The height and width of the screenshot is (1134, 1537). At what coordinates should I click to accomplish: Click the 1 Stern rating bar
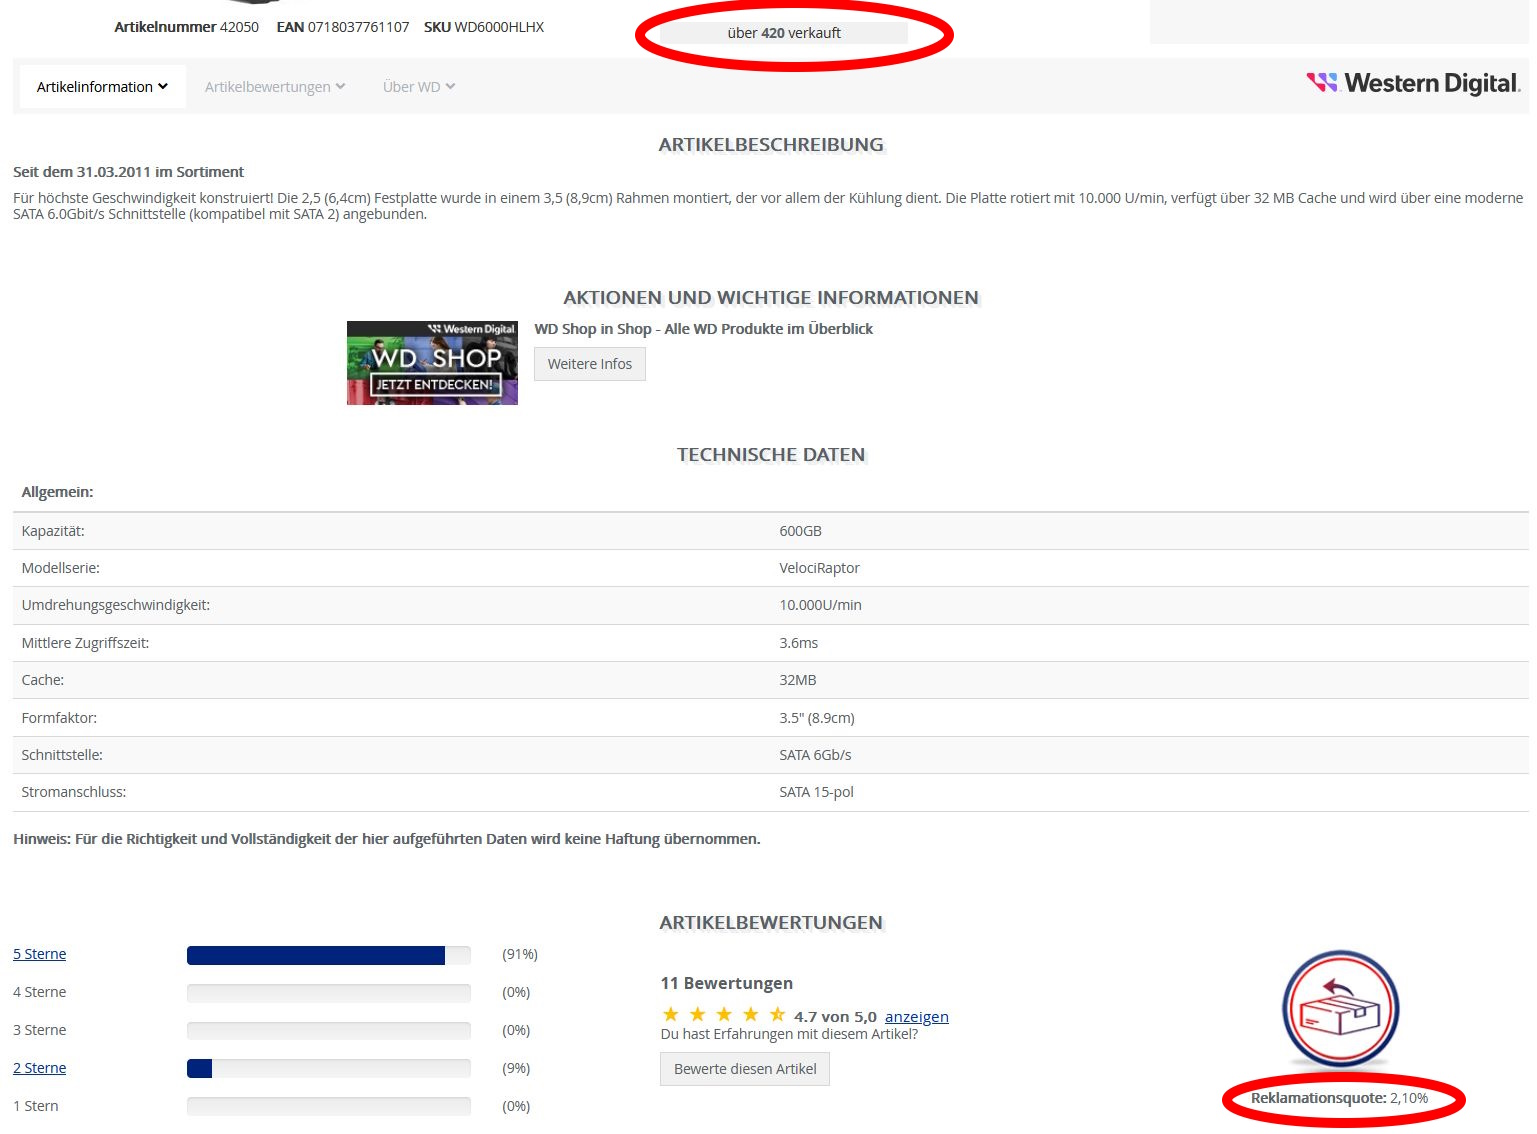tap(329, 1107)
